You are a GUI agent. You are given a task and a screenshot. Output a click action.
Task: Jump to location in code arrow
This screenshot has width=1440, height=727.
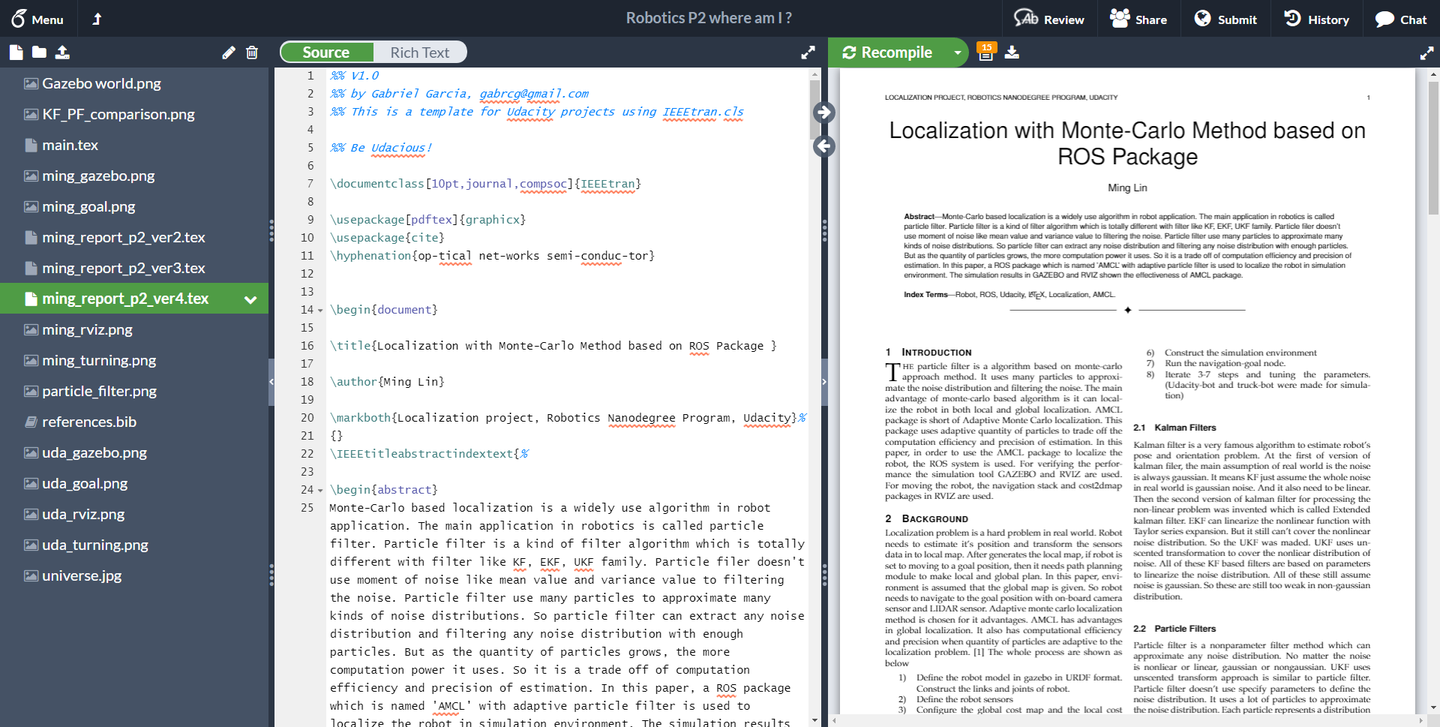824,146
